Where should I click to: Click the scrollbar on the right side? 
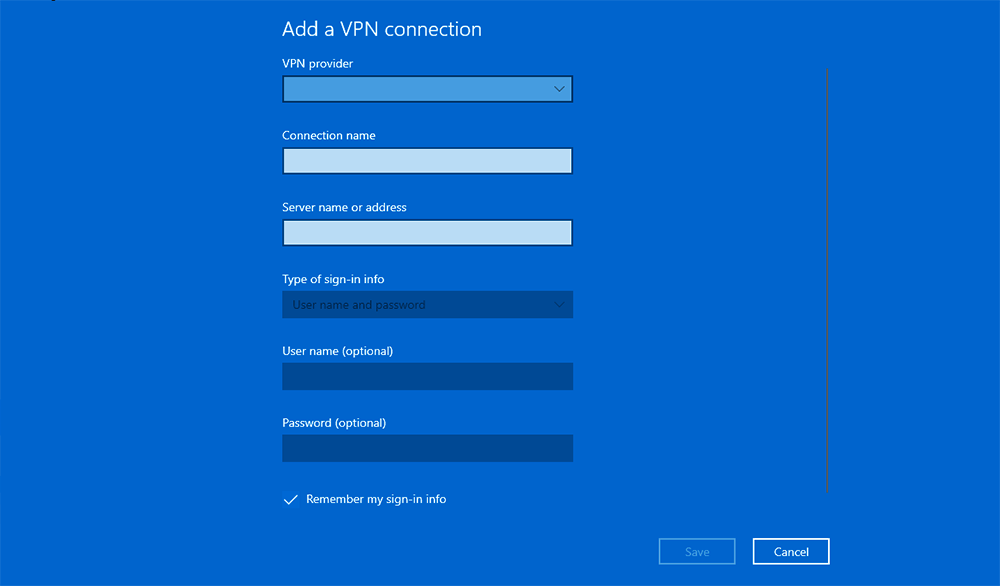click(826, 280)
